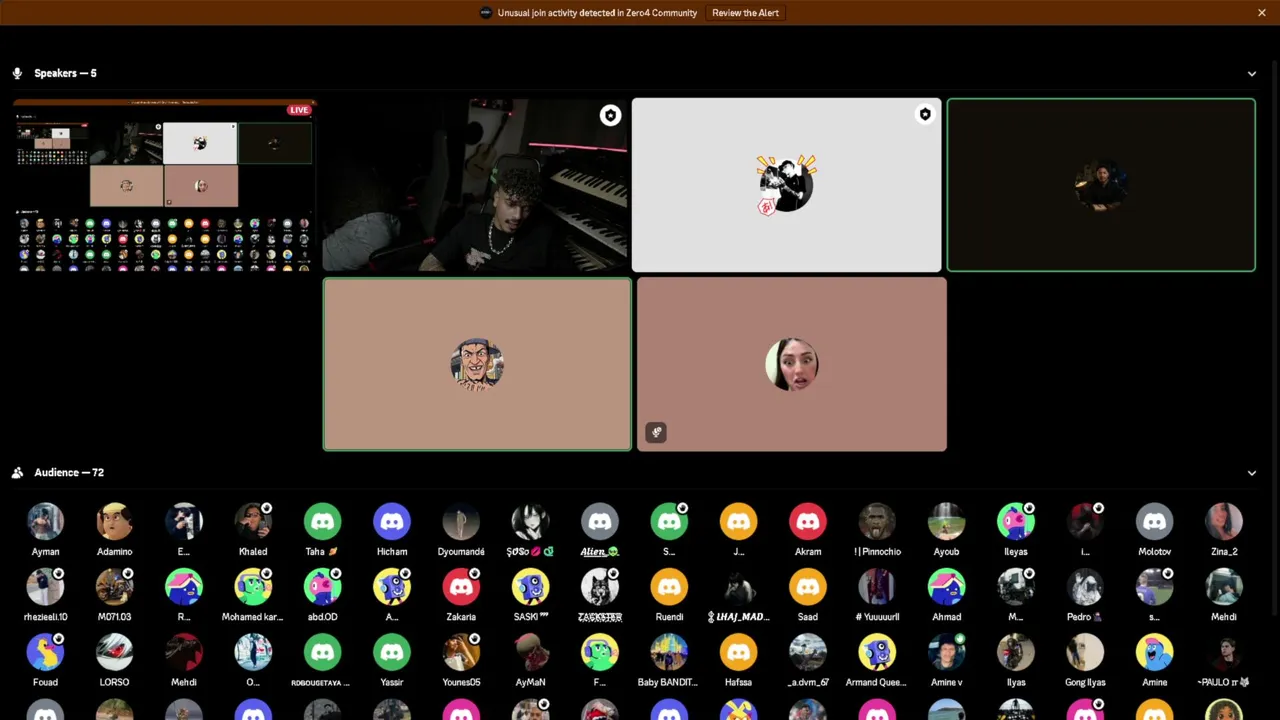
Task: Click Ruendi's orange Discord avatar
Action: (669, 587)
